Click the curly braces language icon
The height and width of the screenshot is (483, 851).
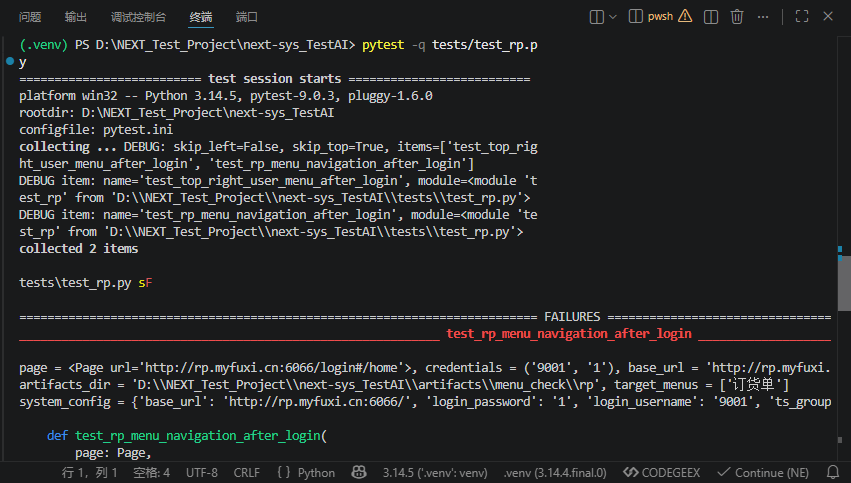[283, 473]
